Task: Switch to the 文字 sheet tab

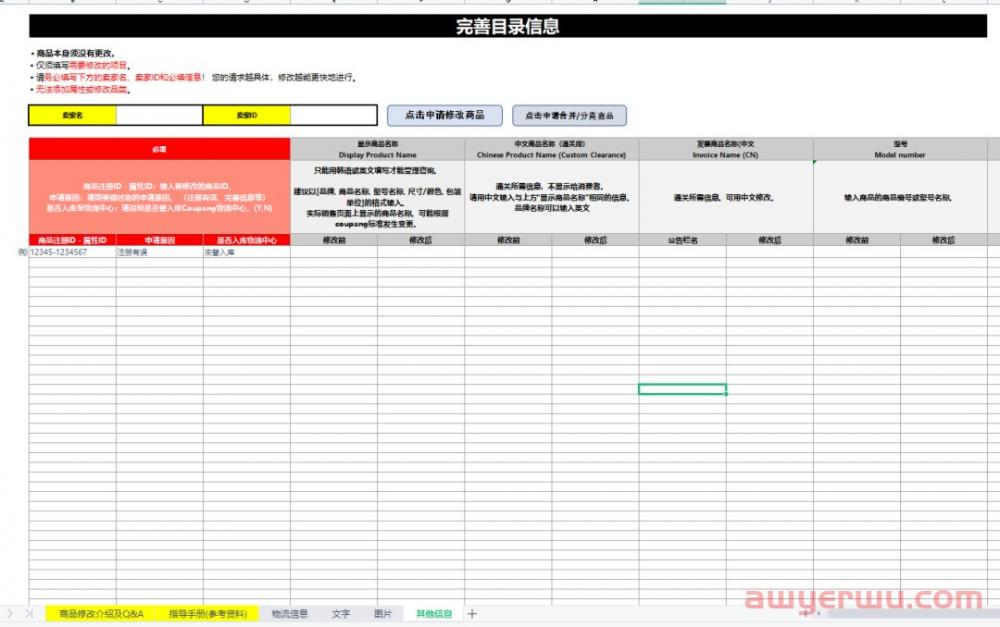Action: coord(341,614)
